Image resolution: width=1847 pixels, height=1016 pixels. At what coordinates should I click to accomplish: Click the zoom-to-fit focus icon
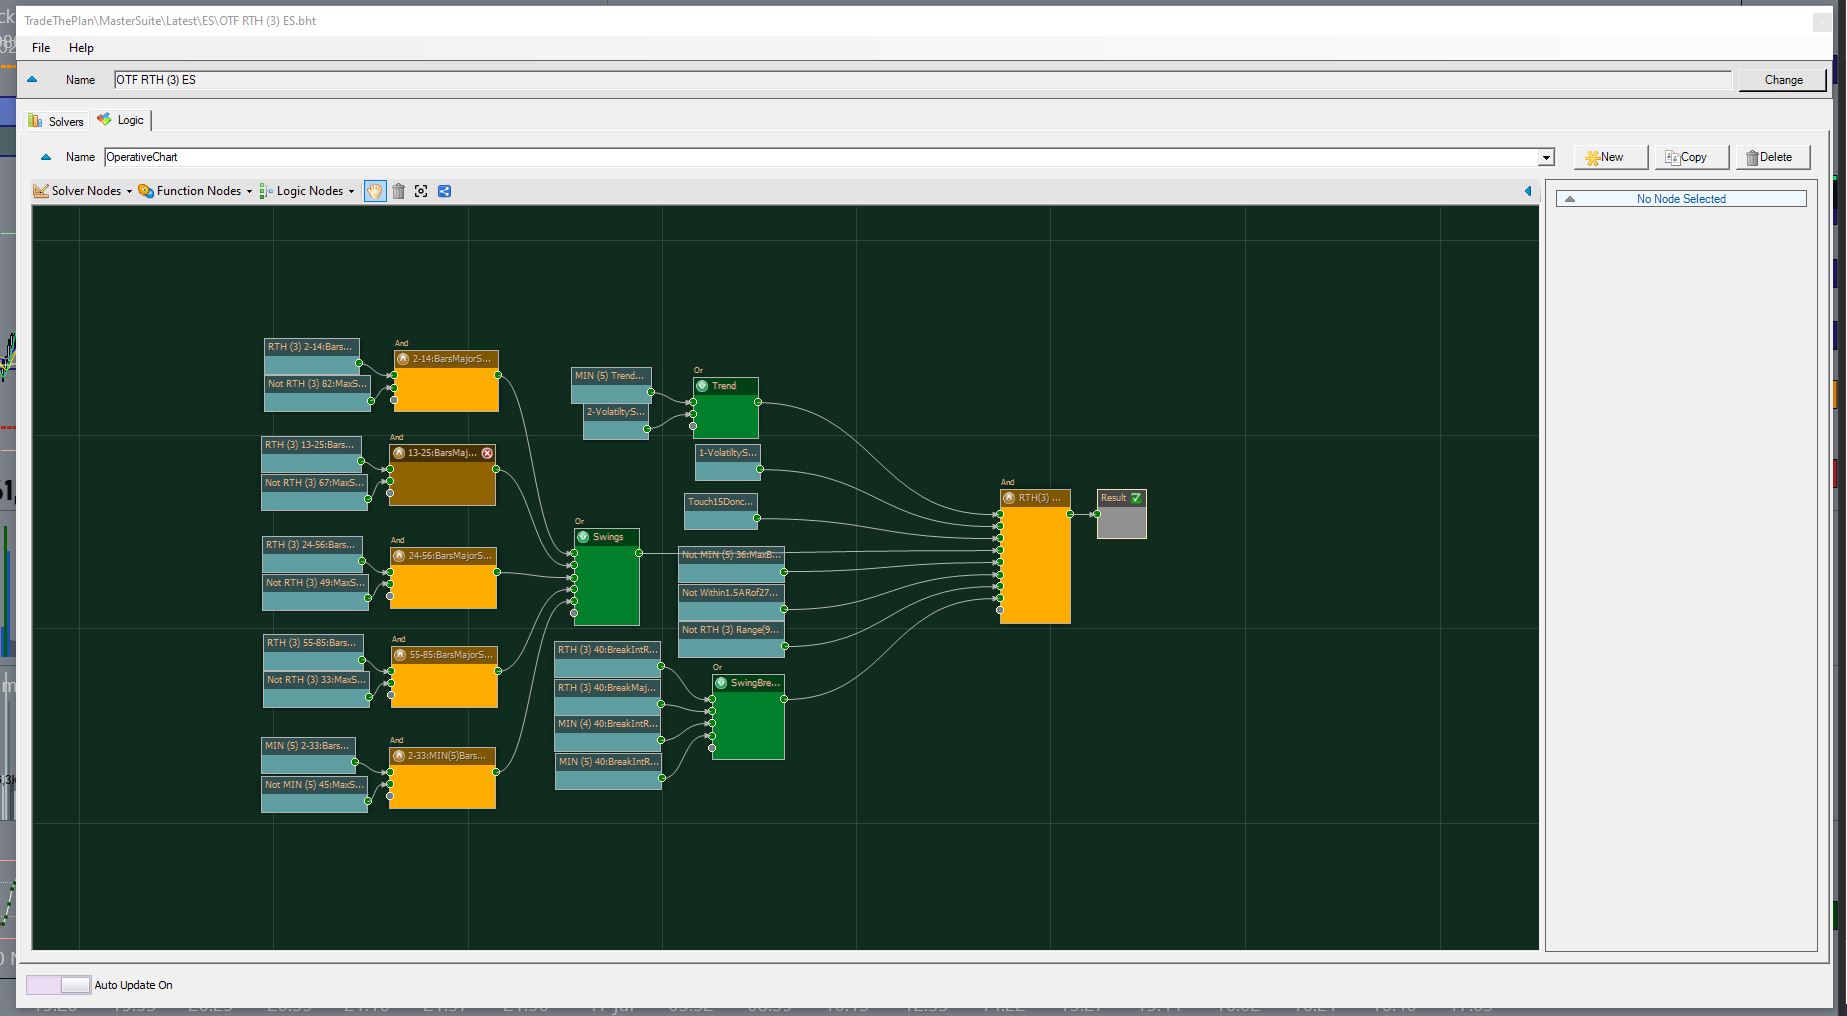coord(421,191)
